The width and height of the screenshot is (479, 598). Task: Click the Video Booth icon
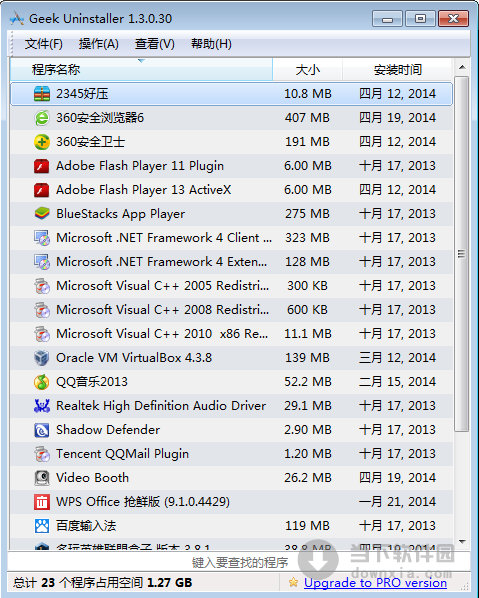[42, 478]
